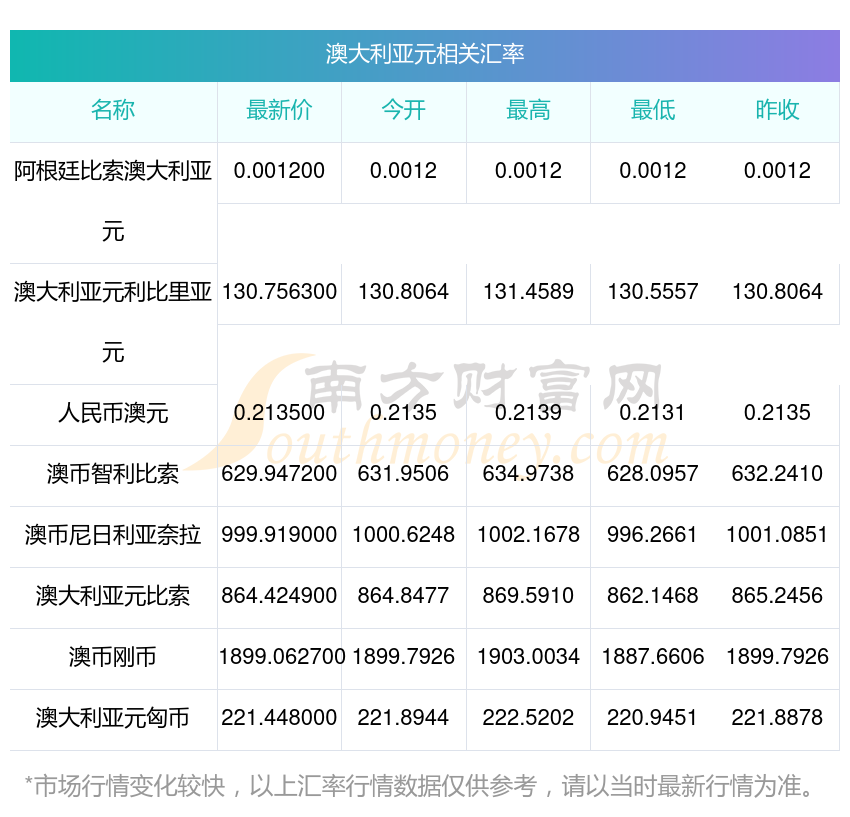850x817 pixels.
Task: Click the high value 131.4589
Action: 529,292
